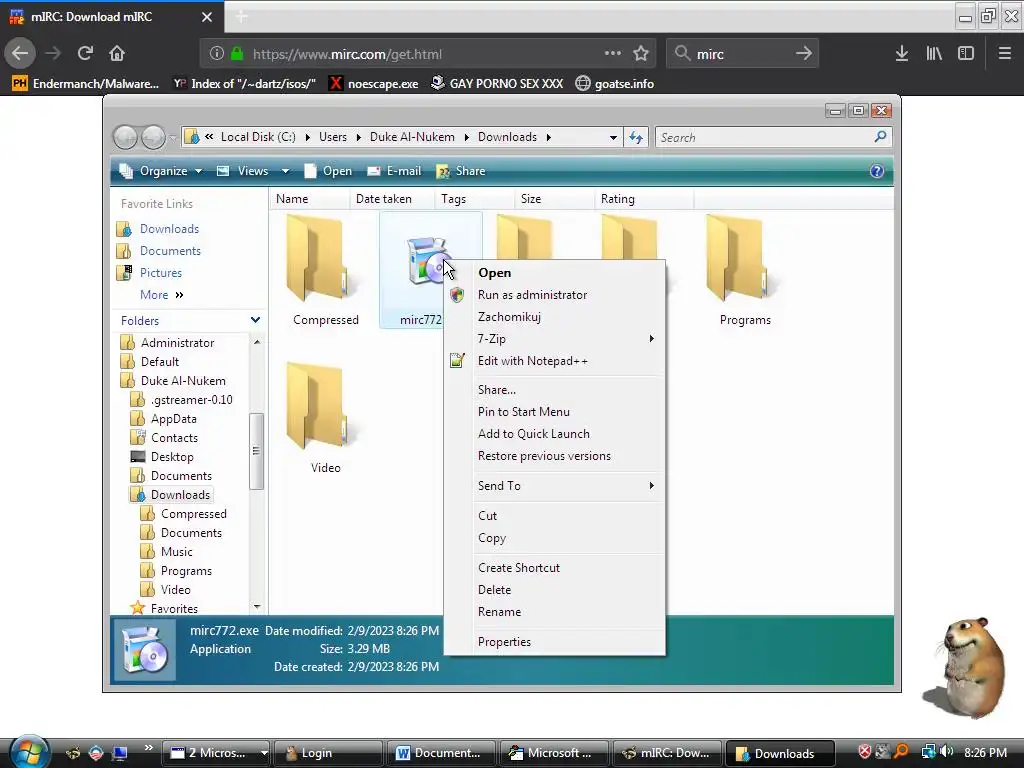1024x768 pixels.
Task: Bookmark this page with the star icon
Action: point(641,54)
